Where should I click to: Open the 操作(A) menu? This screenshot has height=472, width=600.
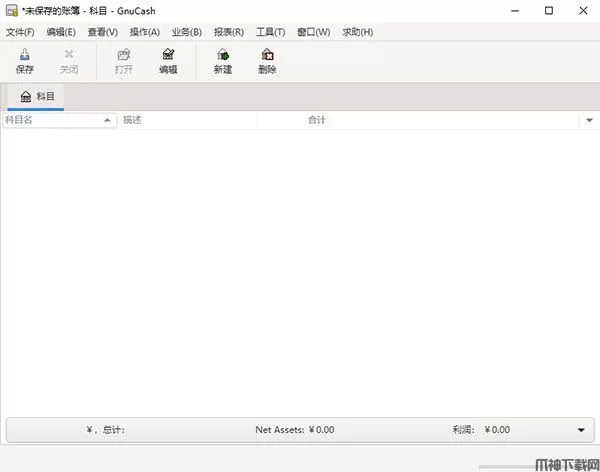coord(145,32)
